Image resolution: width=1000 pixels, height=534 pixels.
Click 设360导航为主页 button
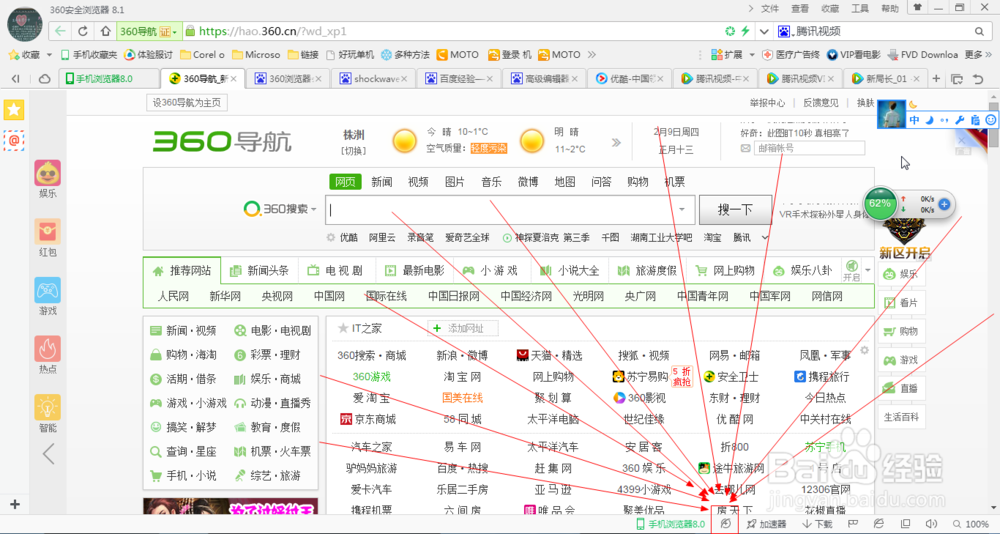[186, 103]
